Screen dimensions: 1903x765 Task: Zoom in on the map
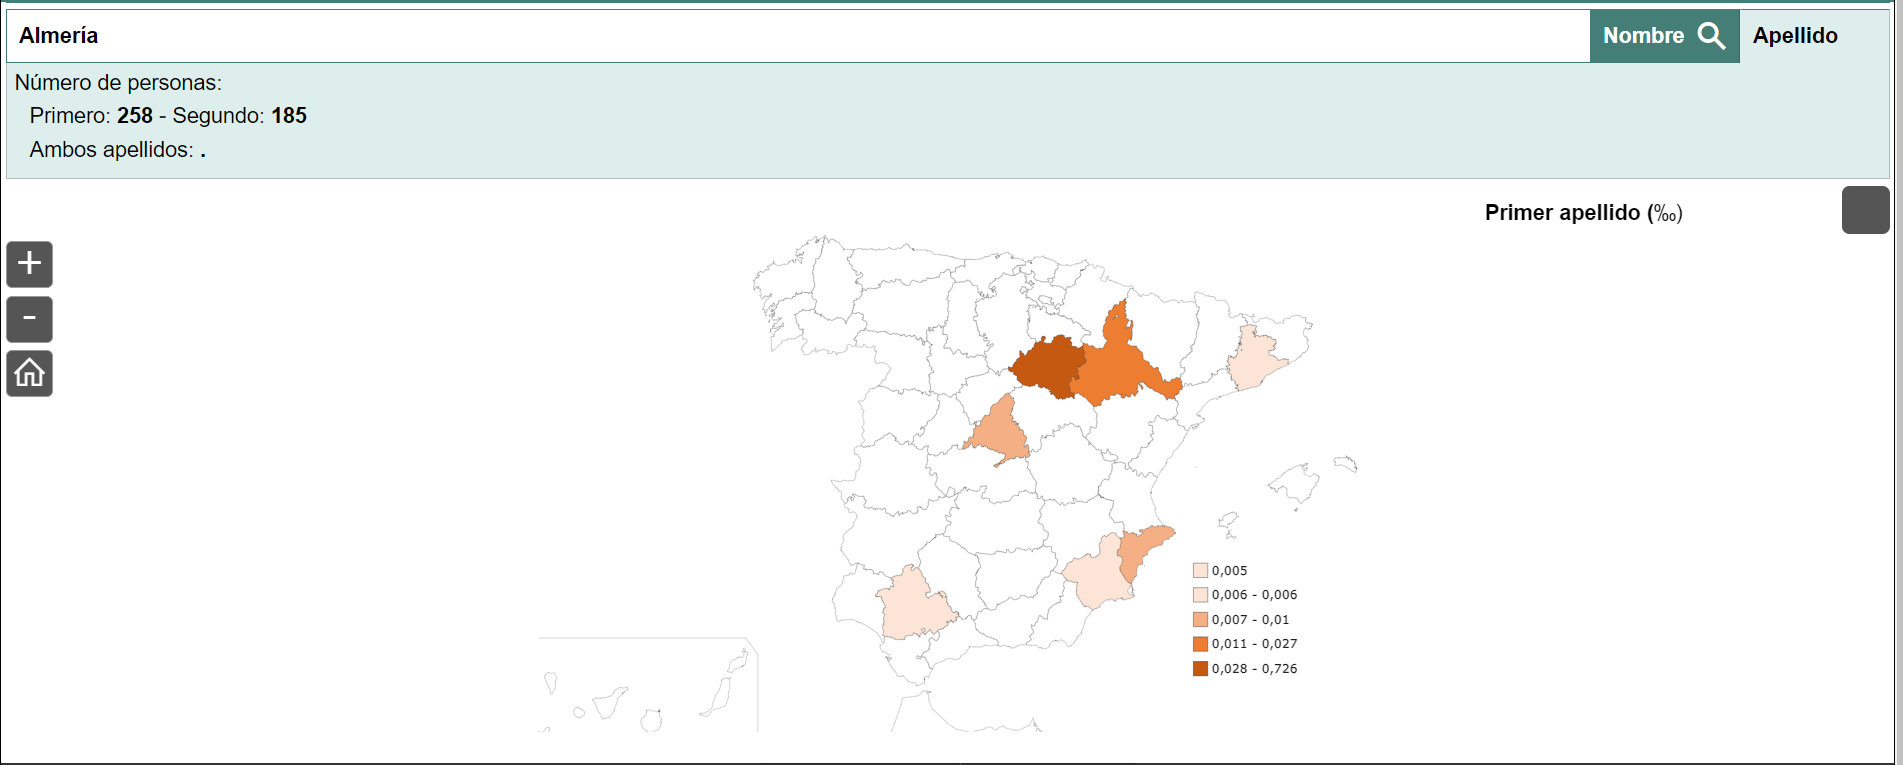30,264
